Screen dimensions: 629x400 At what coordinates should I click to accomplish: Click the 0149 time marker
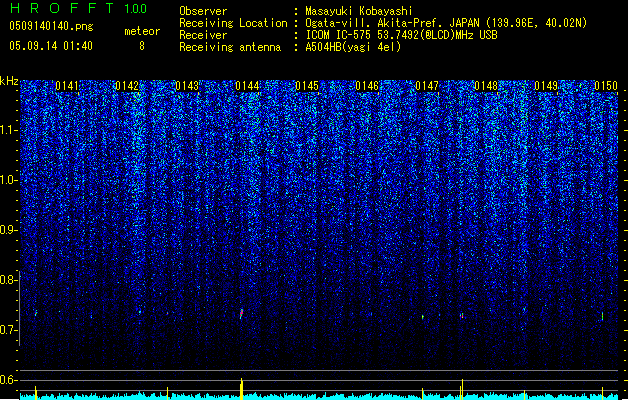546,86
